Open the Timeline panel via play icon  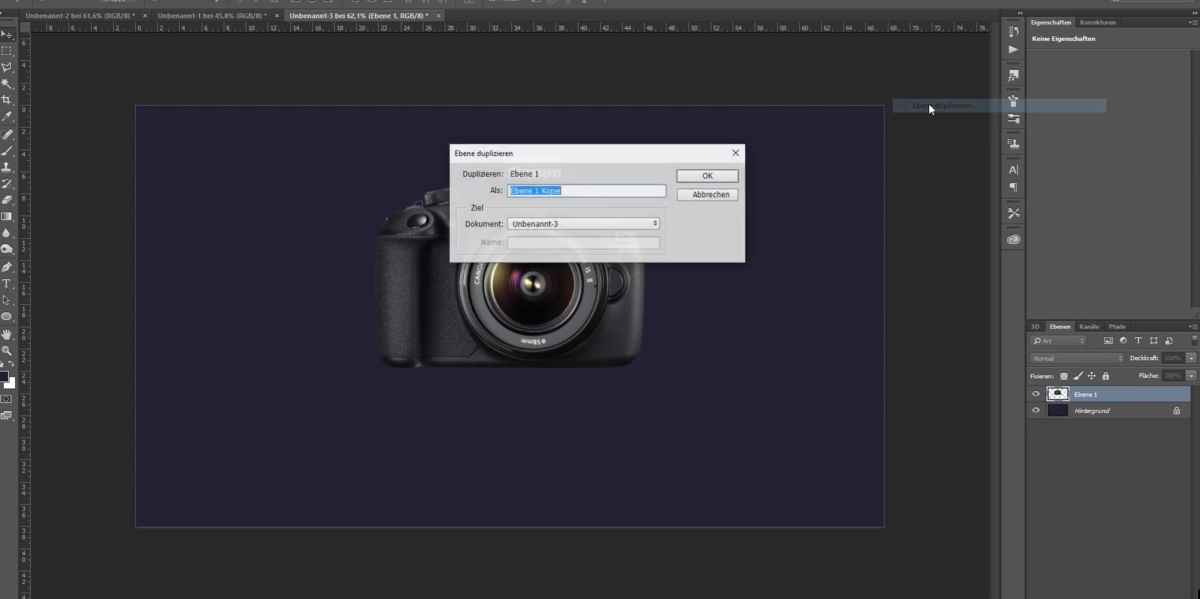1013,47
